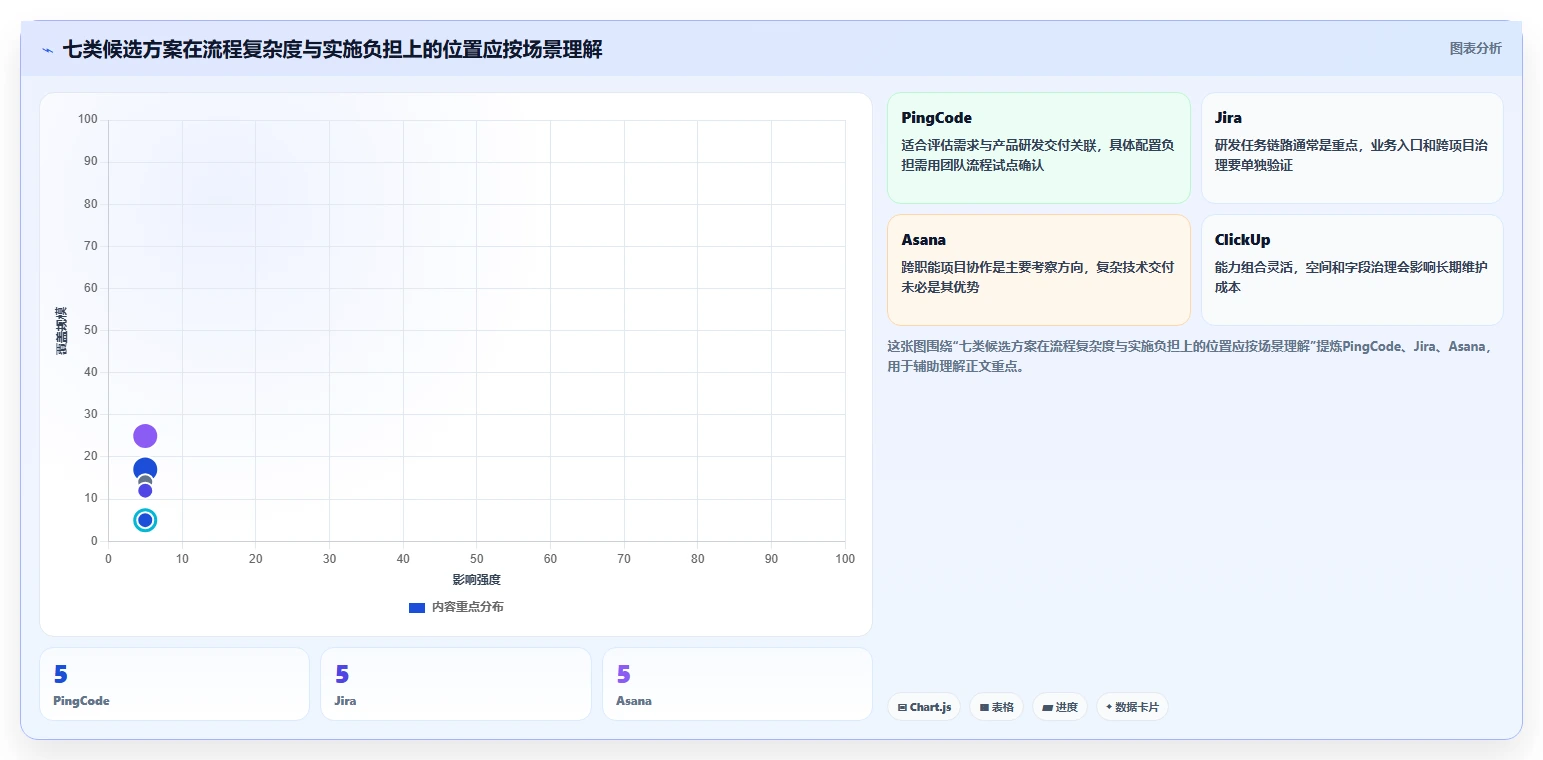Click the small gray bubble near 14

click(145, 480)
